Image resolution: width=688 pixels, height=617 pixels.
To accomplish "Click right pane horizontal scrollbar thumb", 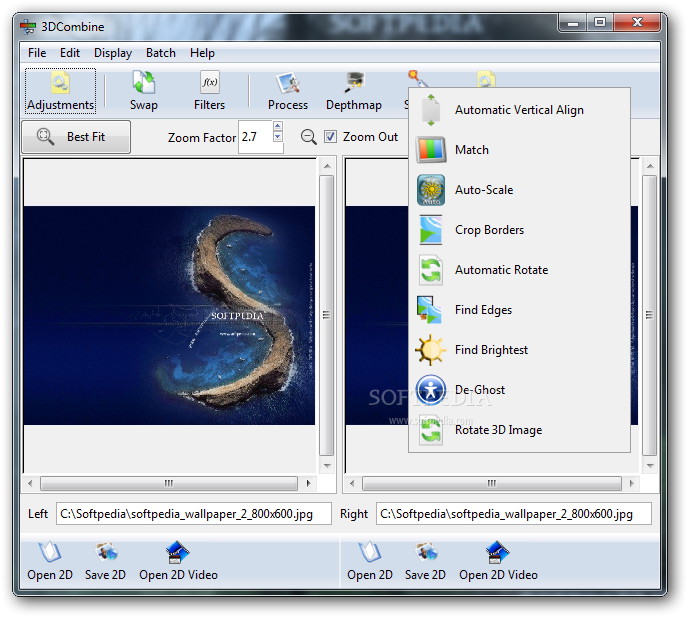I will [491, 484].
